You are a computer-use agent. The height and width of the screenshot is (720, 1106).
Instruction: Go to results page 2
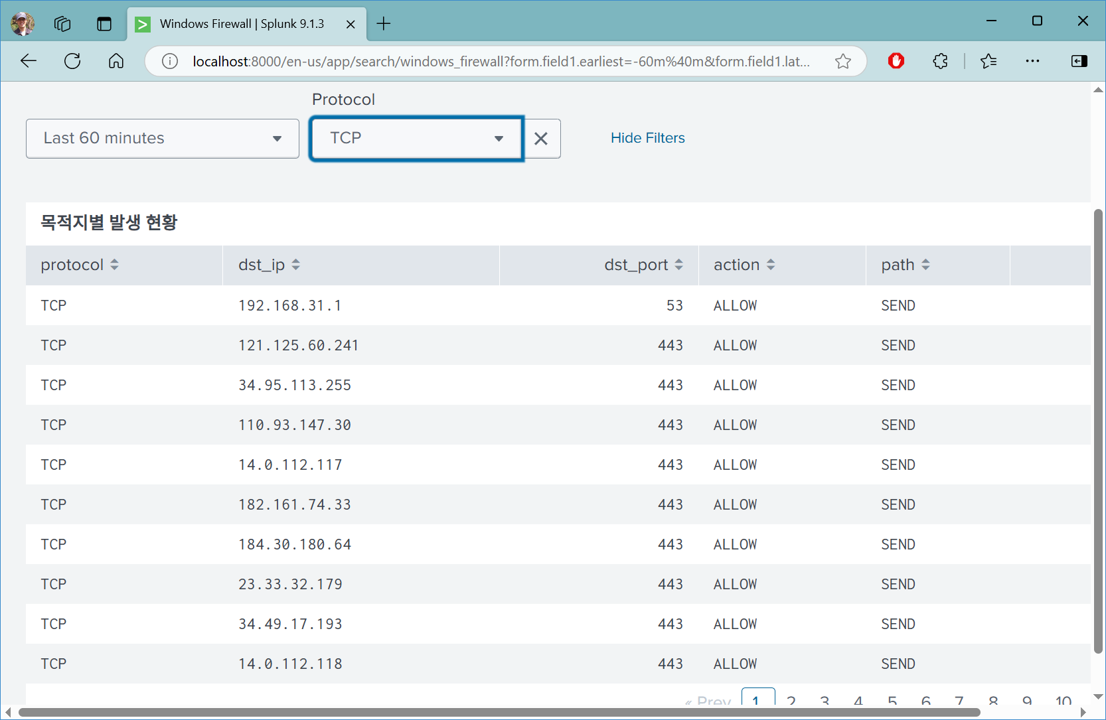click(x=791, y=701)
